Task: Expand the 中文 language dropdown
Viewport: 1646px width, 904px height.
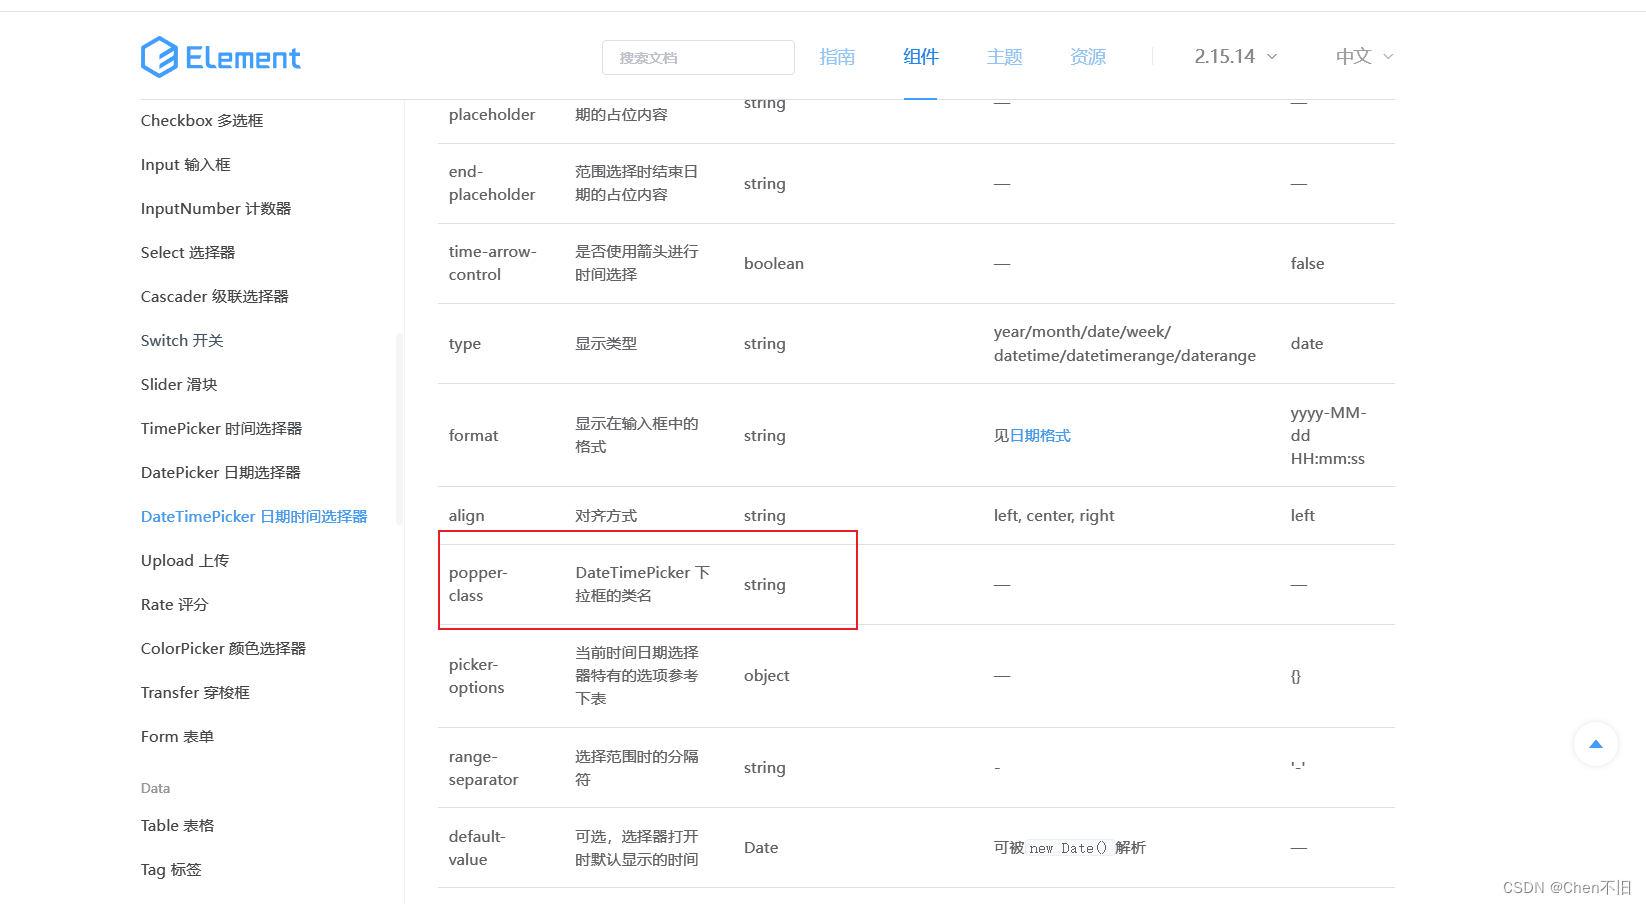Action: point(1364,57)
